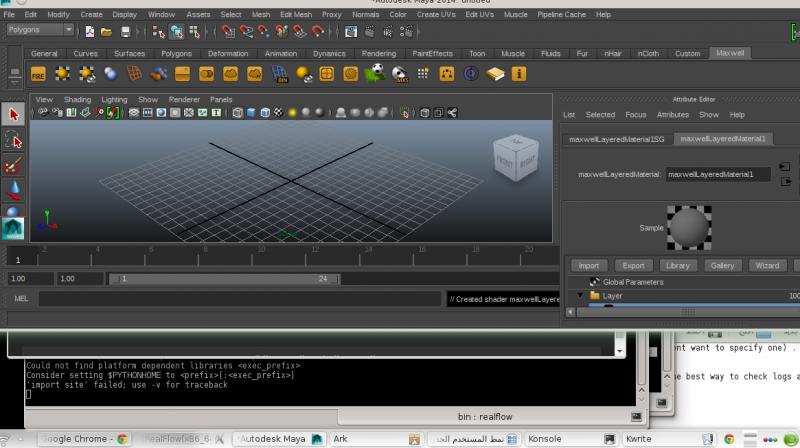Select by hierarchy mode icon
The width and height of the screenshot is (800, 448).
click(158, 32)
